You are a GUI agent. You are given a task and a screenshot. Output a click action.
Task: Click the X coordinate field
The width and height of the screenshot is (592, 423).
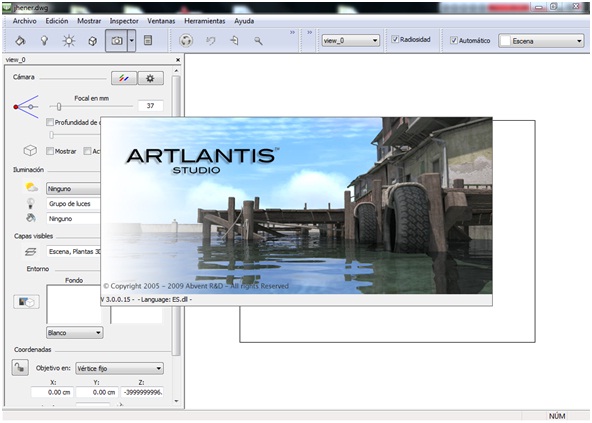52,392
